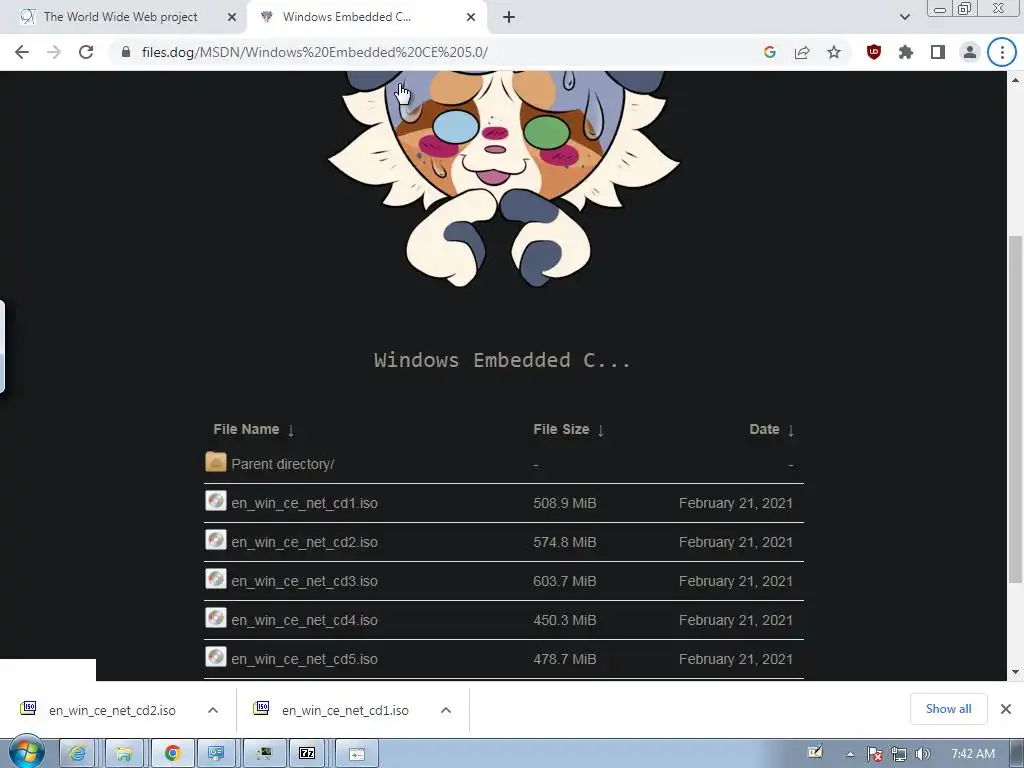Viewport: 1024px width, 768px height.
Task: Open the Windows Start menu
Action: point(26,753)
